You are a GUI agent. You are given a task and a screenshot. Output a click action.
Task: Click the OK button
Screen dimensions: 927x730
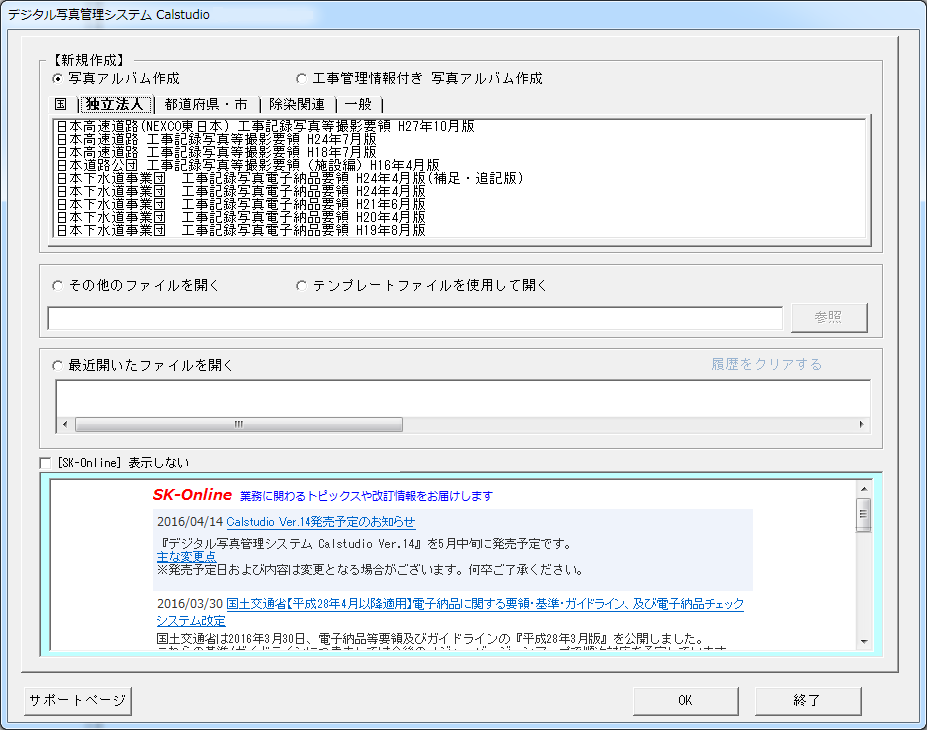point(685,700)
